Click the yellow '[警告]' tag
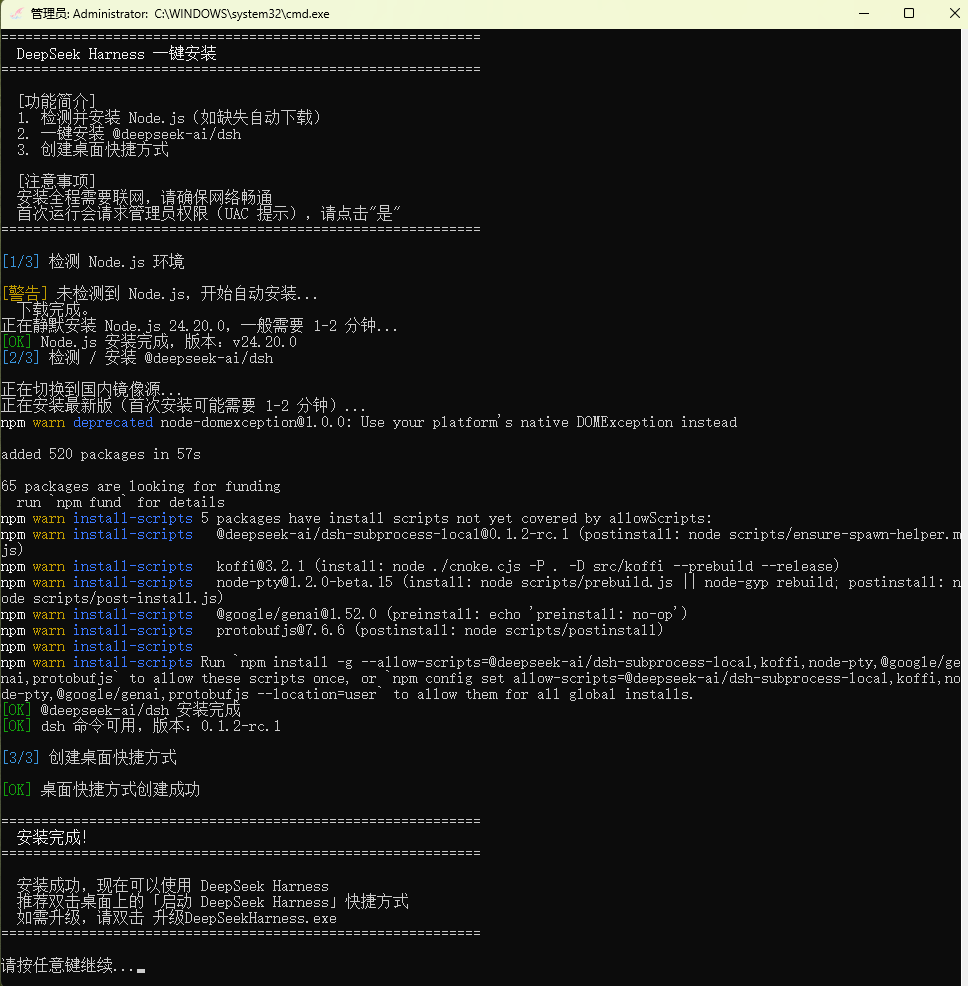This screenshot has width=968, height=986. pyautogui.click(x=25, y=294)
